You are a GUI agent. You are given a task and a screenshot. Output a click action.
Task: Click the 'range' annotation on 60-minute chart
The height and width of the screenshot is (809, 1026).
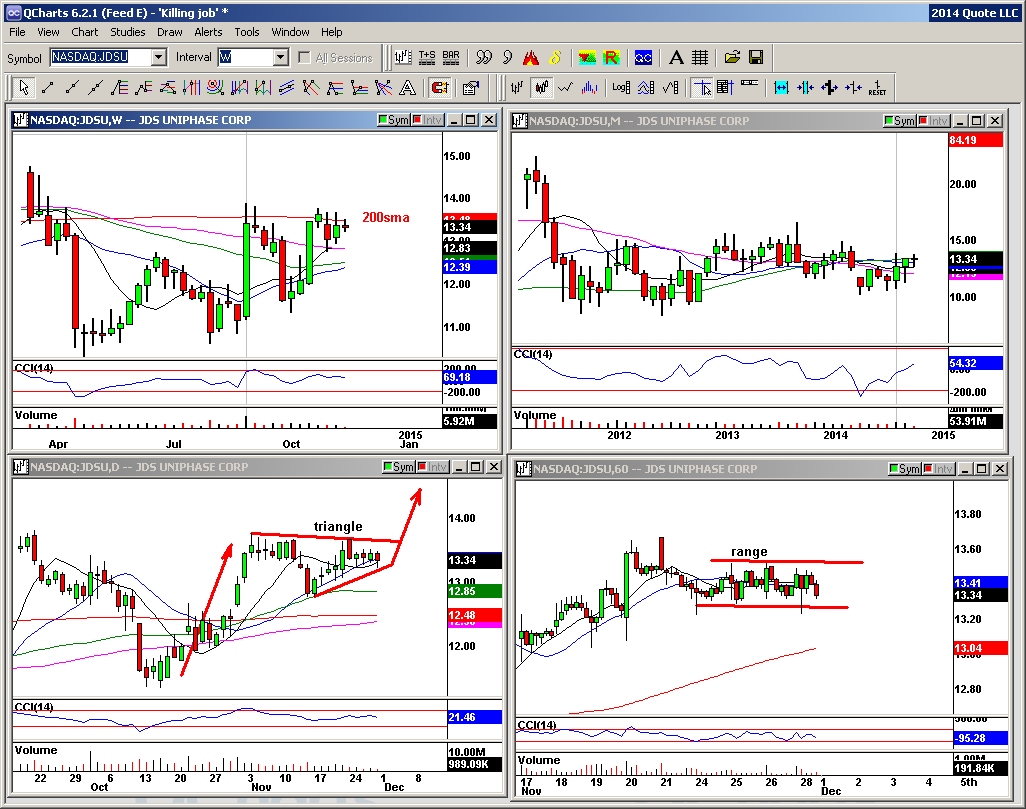coord(749,552)
